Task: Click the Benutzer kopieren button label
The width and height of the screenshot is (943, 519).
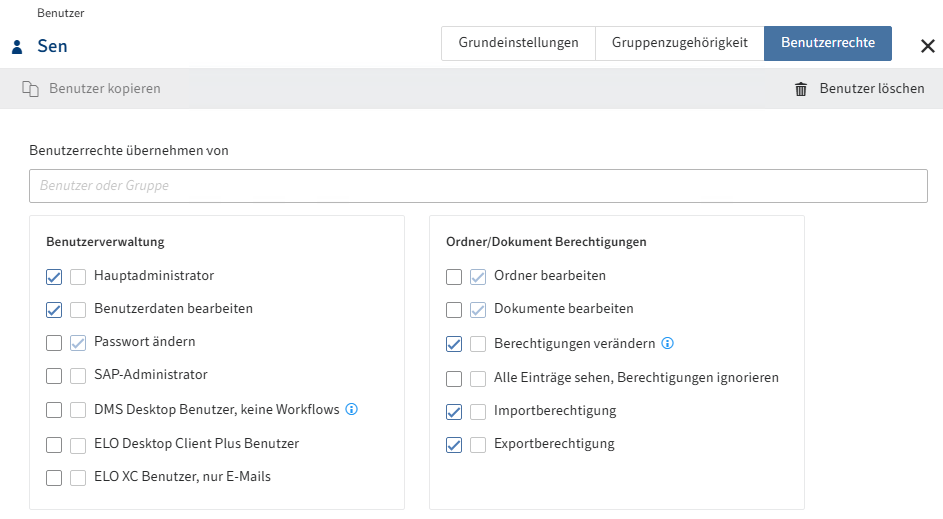Action: [105, 88]
